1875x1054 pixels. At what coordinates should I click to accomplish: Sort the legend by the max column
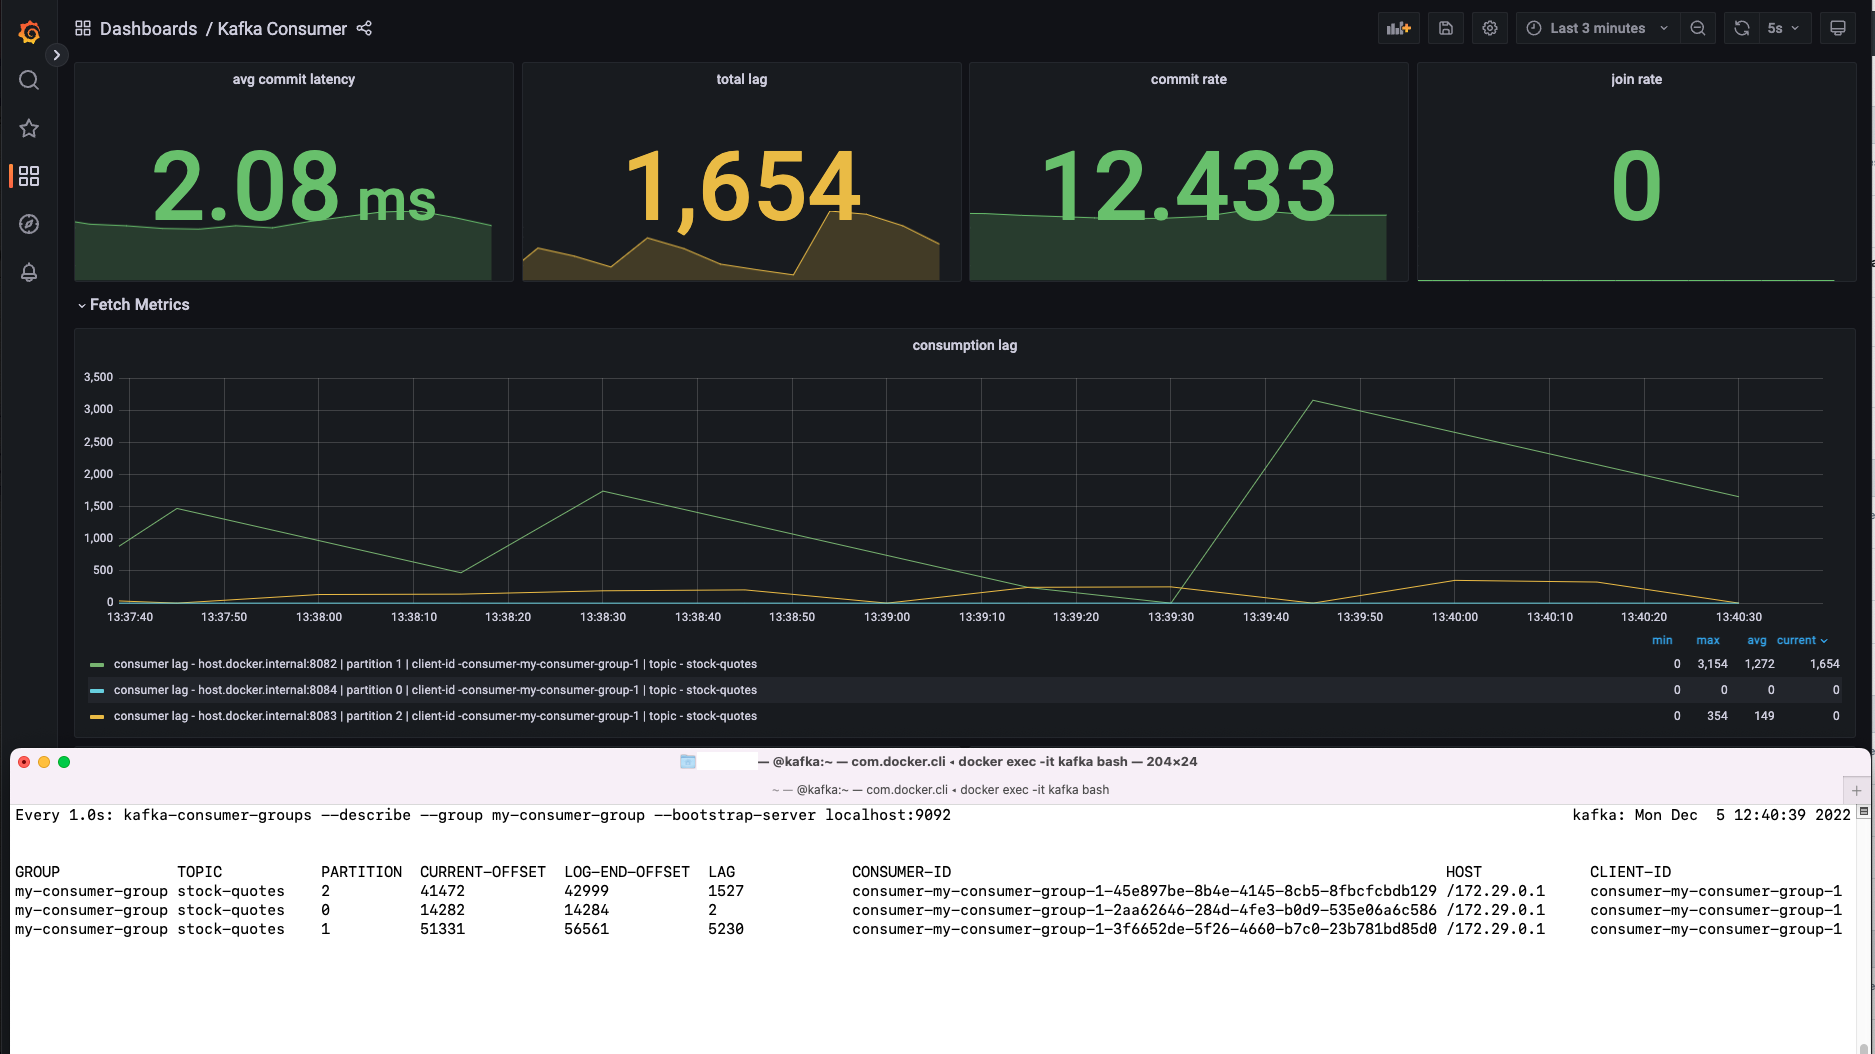coord(1708,640)
